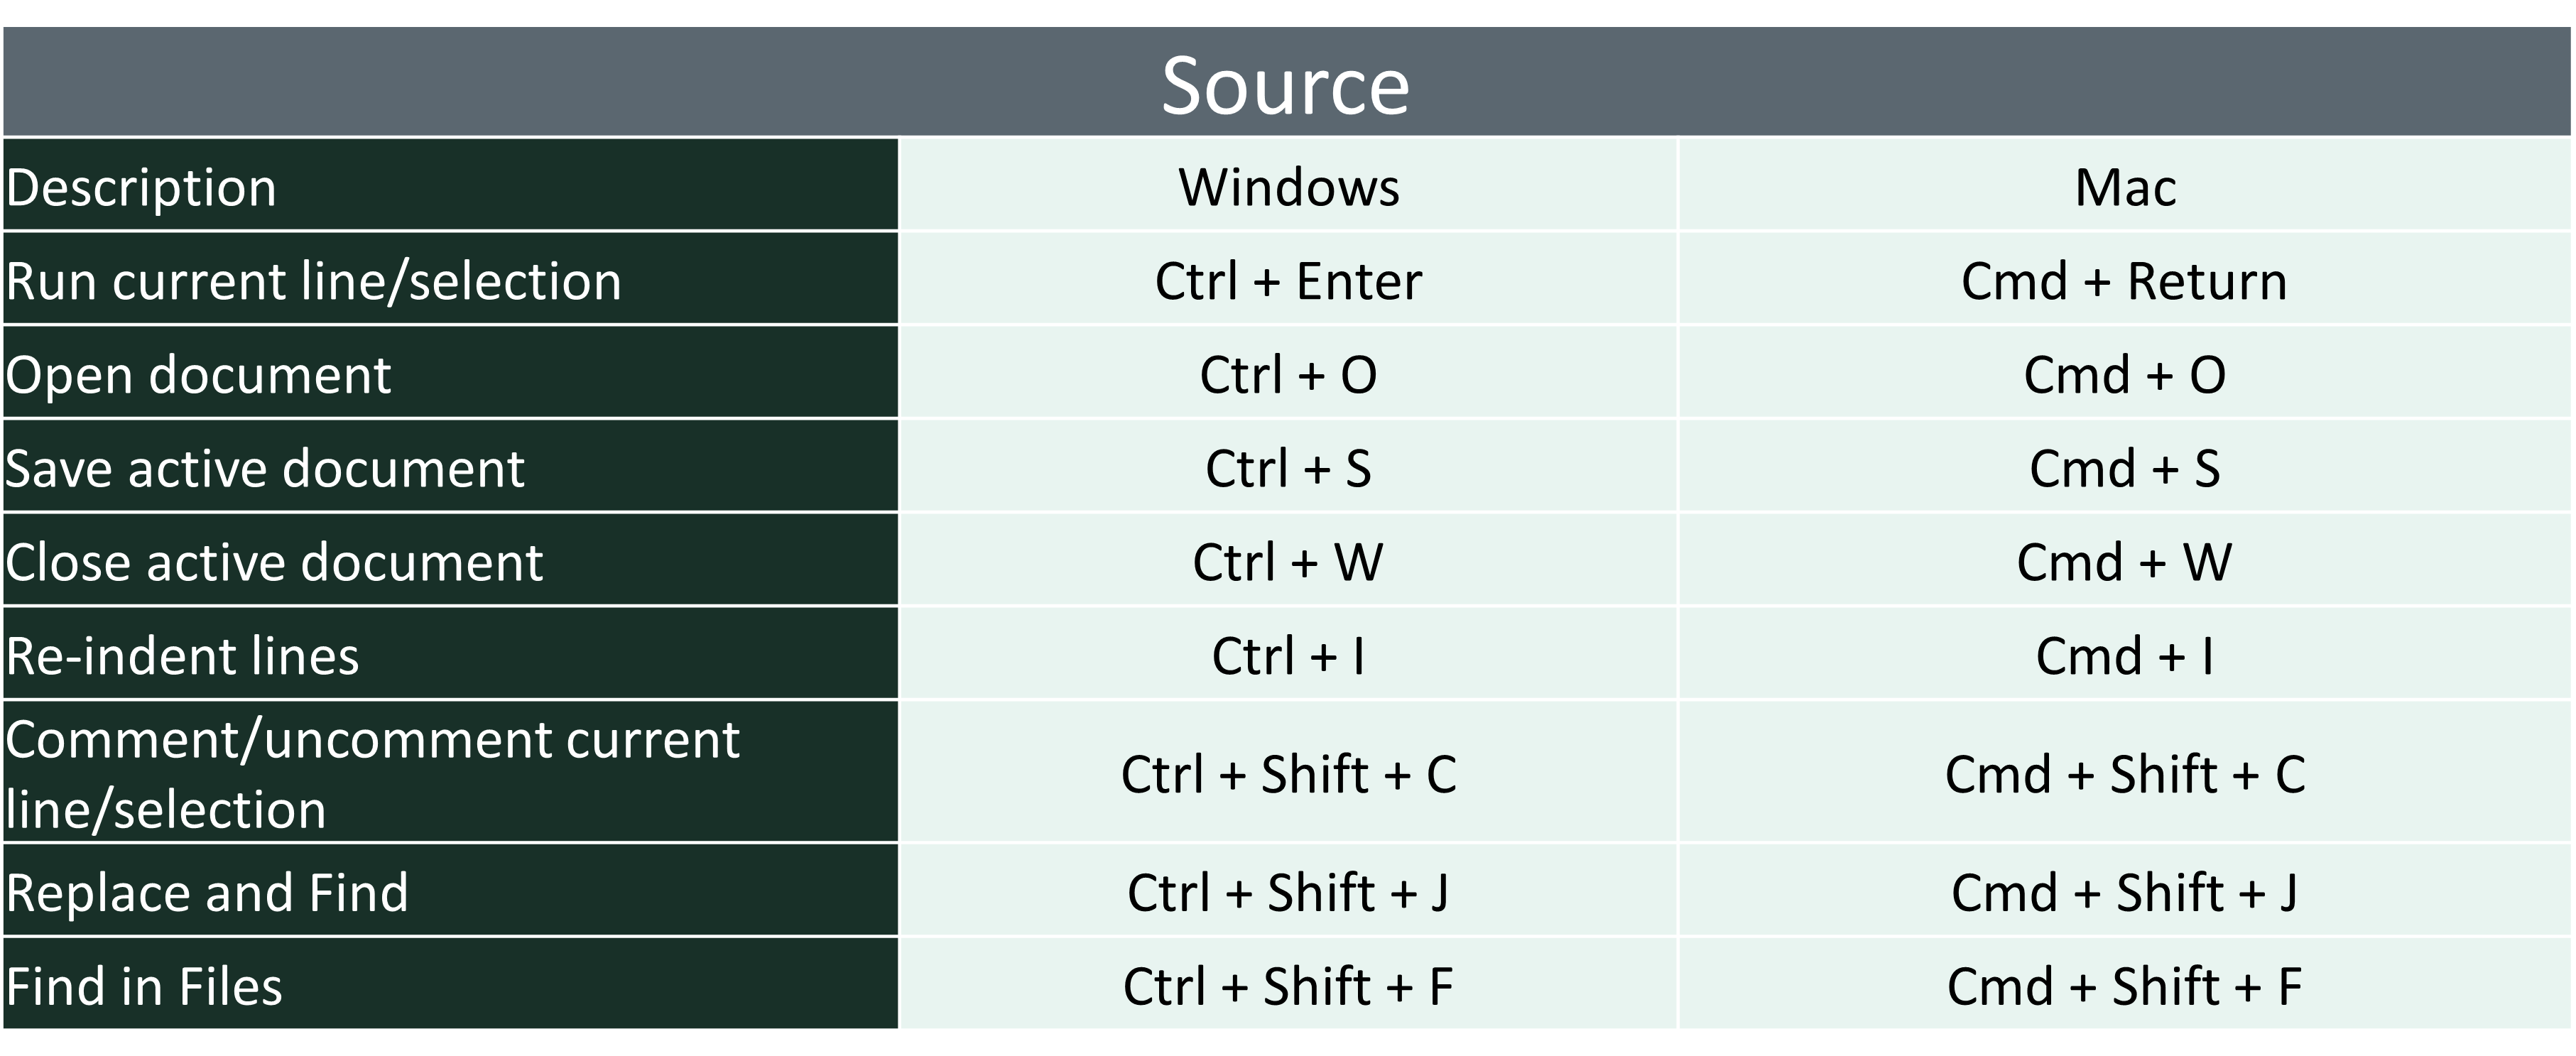The height and width of the screenshot is (1056, 2576).
Task: Click the Cmd + Shift + J cell
Action: click(2124, 890)
